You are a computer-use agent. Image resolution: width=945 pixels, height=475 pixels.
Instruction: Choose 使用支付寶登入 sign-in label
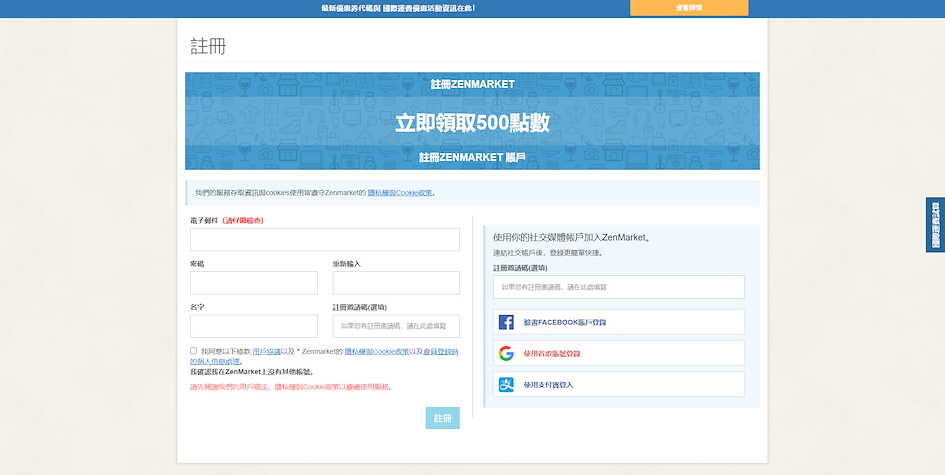(548, 385)
